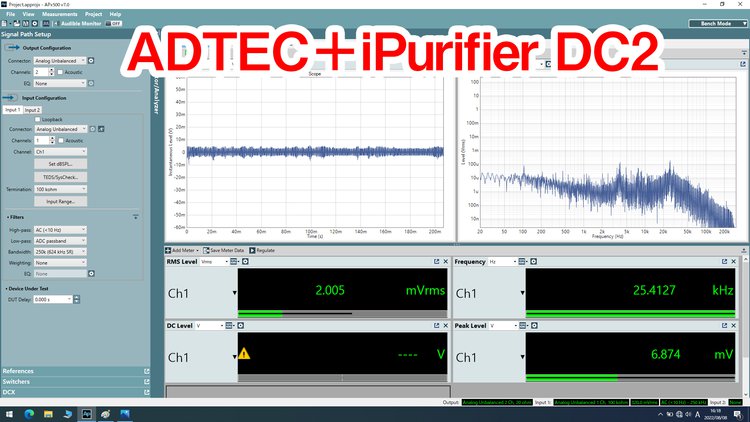Open Microsoft Edge from taskbar

tap(29, 414)
